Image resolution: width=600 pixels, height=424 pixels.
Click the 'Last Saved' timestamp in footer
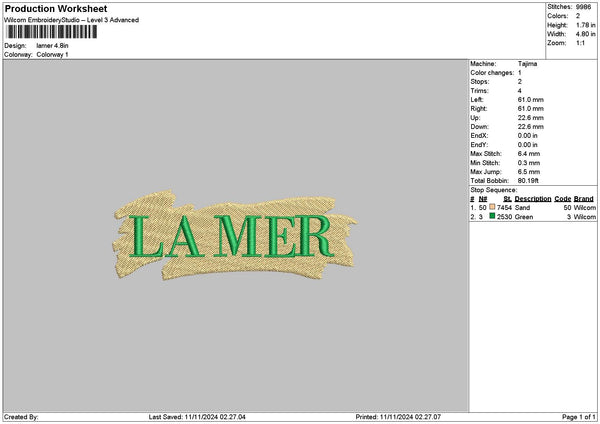tap(197, 417)
